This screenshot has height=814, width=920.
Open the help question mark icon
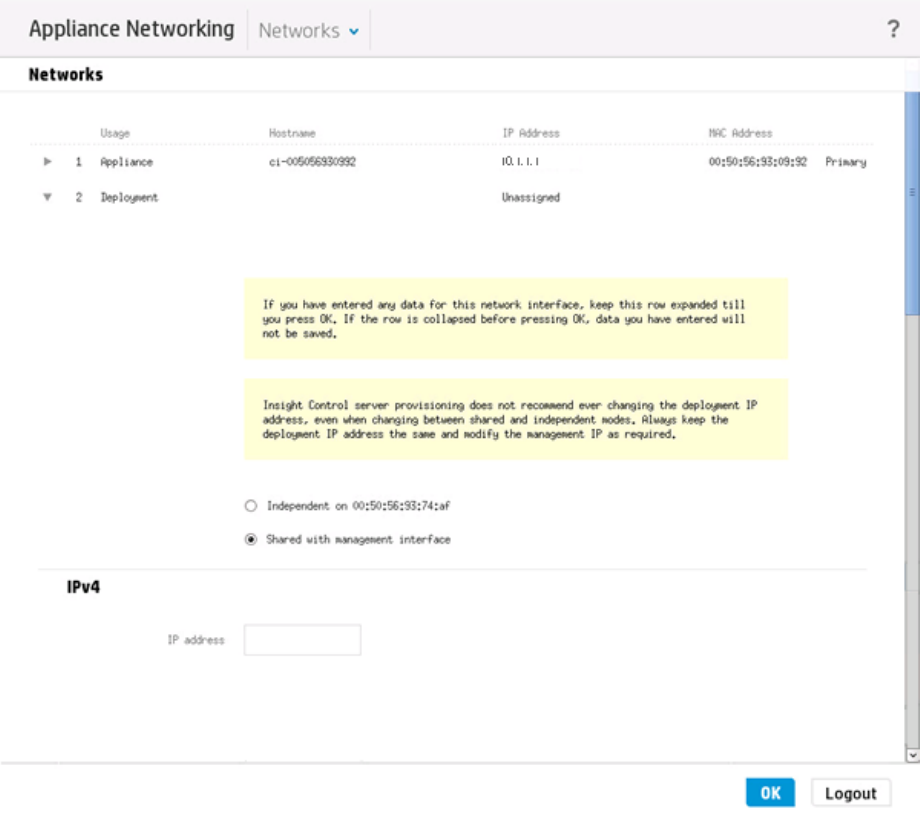(x=893, y=30)
